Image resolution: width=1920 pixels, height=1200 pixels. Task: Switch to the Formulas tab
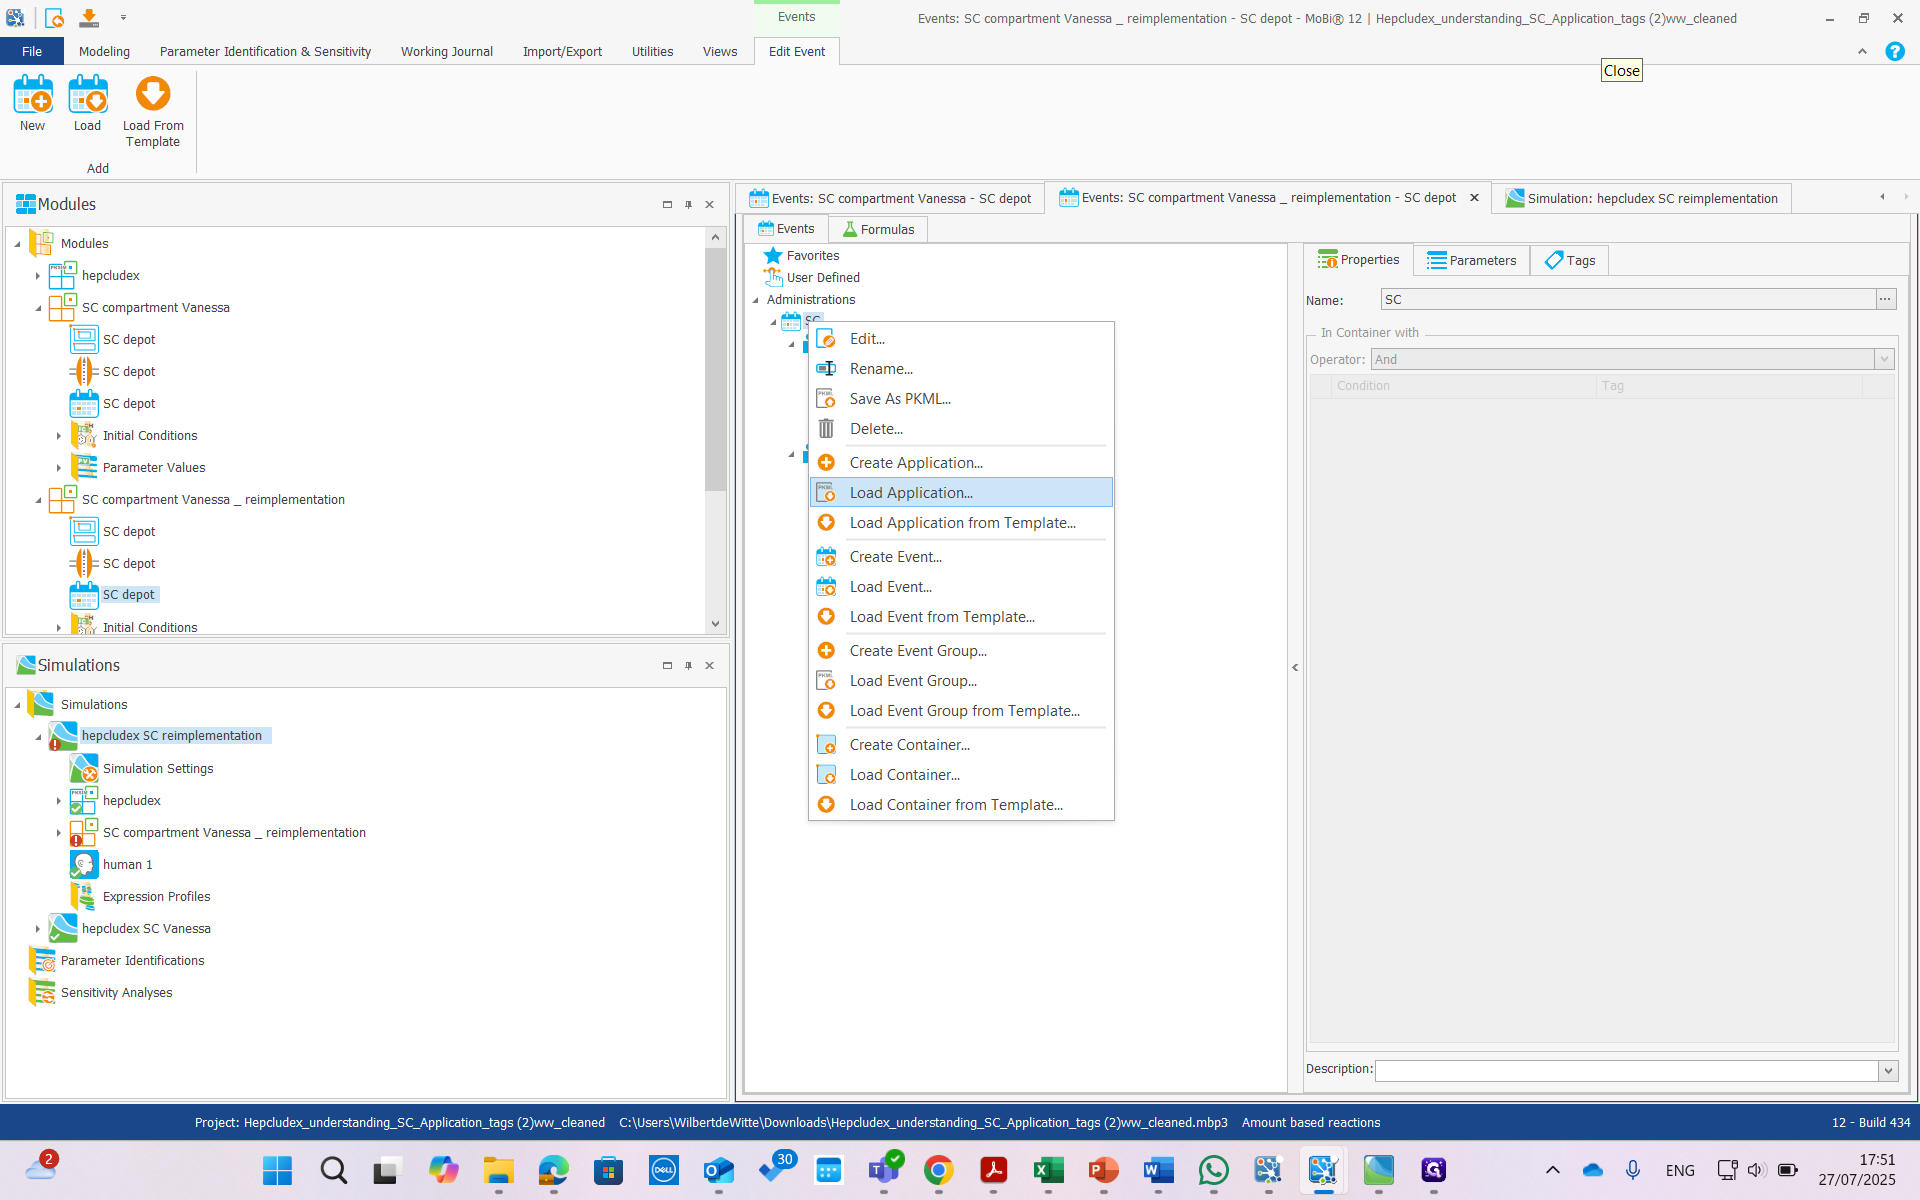point(878,229)
